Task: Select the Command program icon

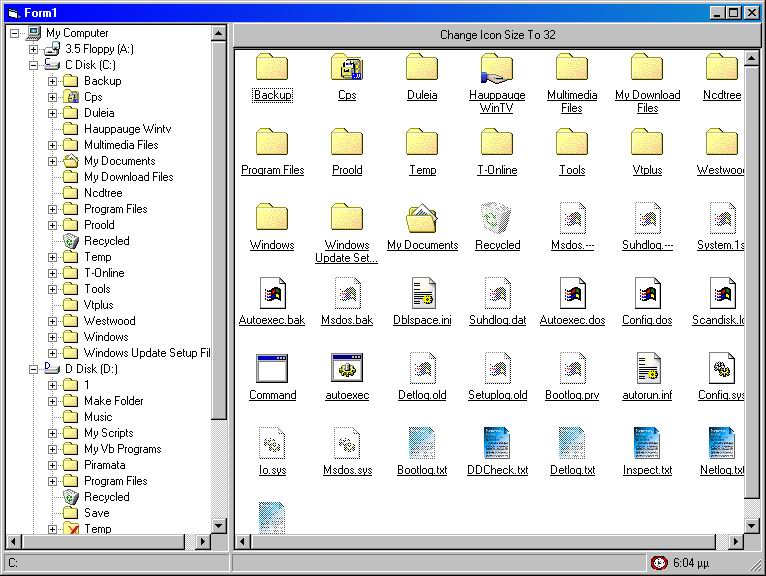Action: pos(272,368)
